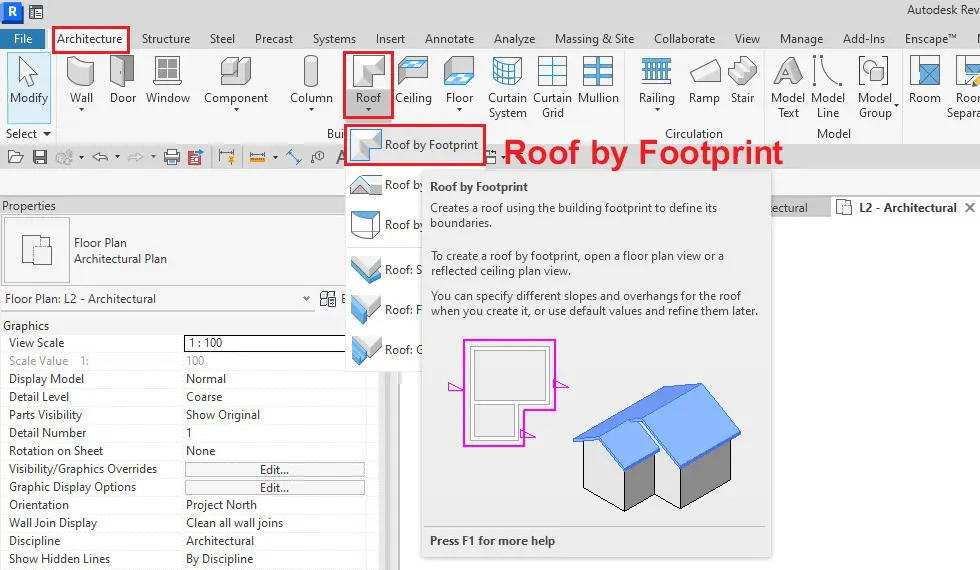Click the Wall Join Display value
The width and height of the screenshot is (980, 570).
point(234,523)
